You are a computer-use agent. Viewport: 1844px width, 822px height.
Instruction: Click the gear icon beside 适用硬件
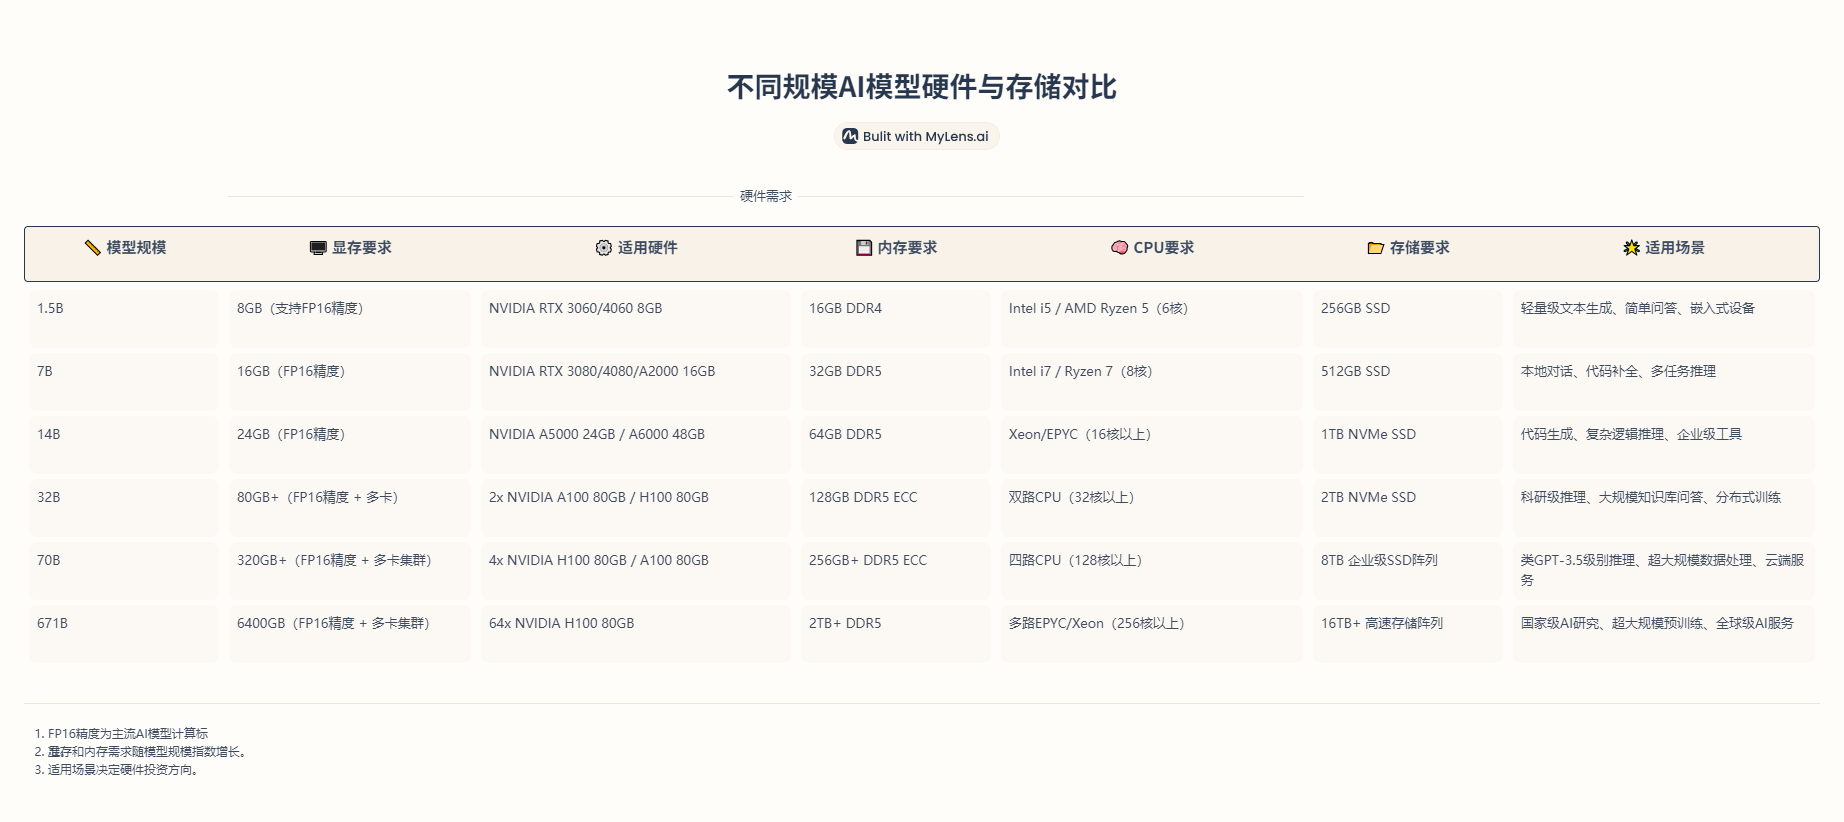(x=603, y=248)
